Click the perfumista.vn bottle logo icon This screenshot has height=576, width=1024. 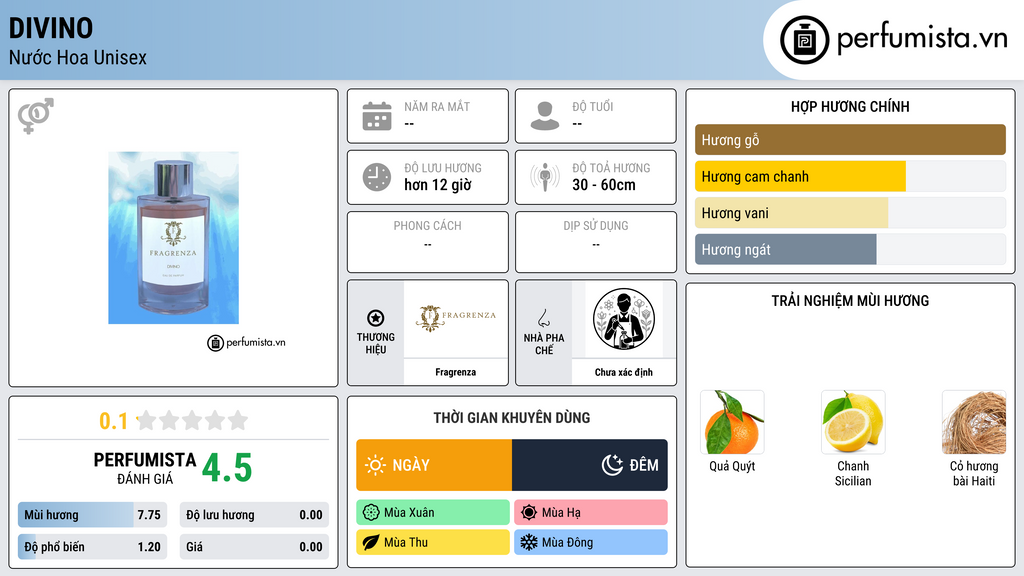[x=804, y=40]
